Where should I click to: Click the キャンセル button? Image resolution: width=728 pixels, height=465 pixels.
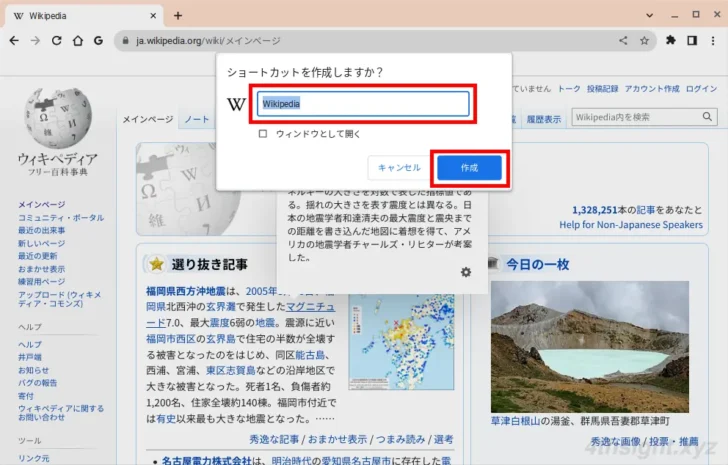[x=399, y=168]
